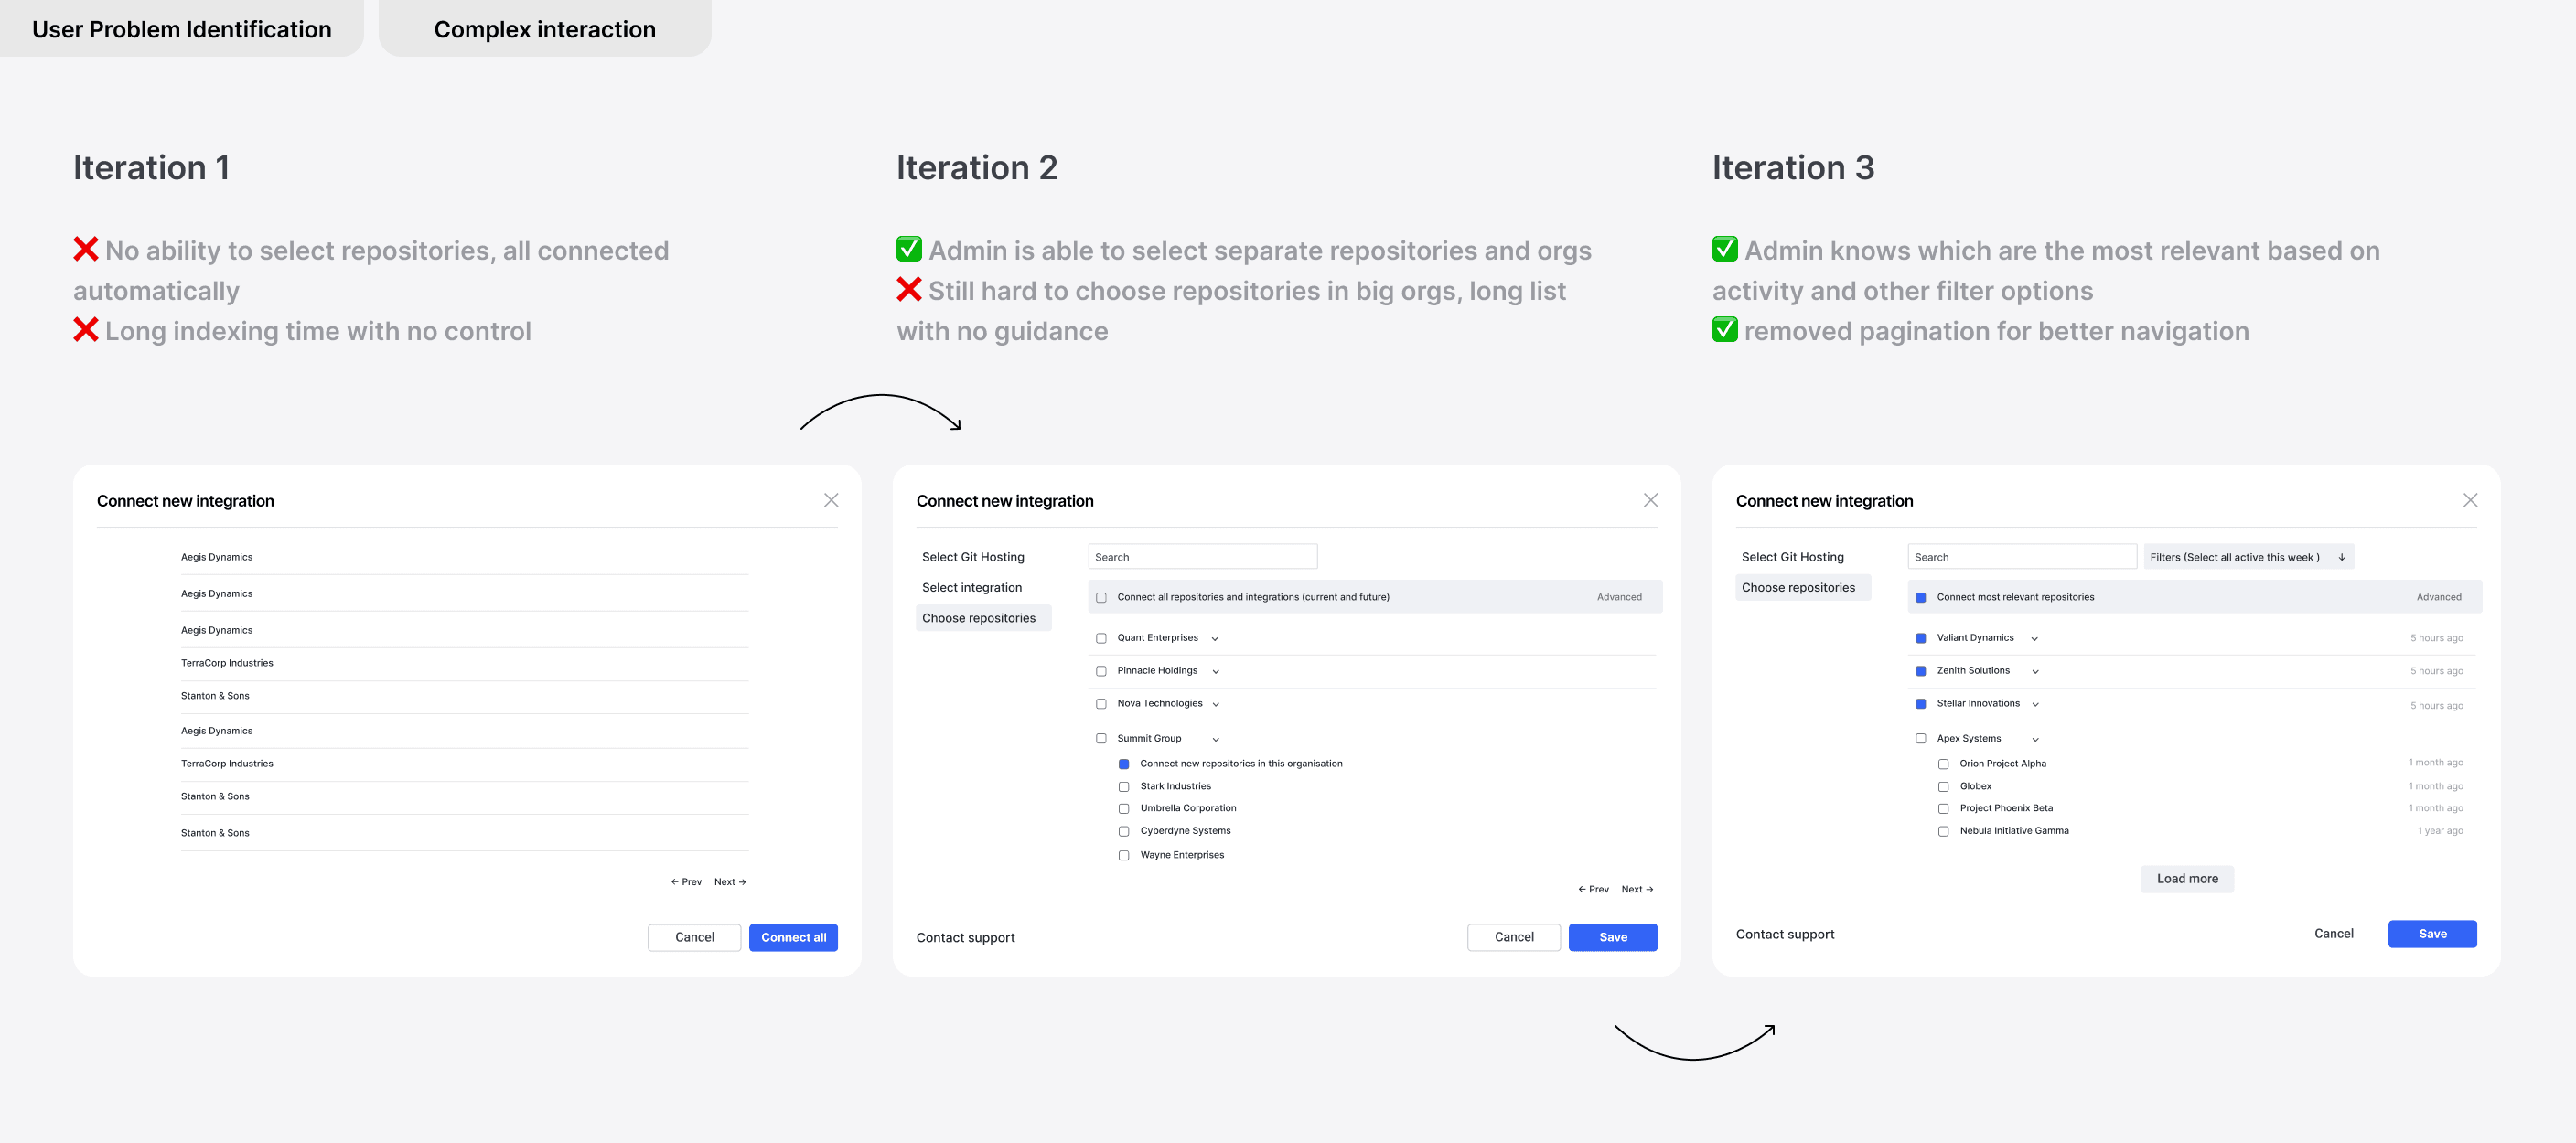Image resolution: width=2576 pixels, height=1143 pixels.
Task: Uncheck Connect most relevant repositories
Action: click(1920, 597)
